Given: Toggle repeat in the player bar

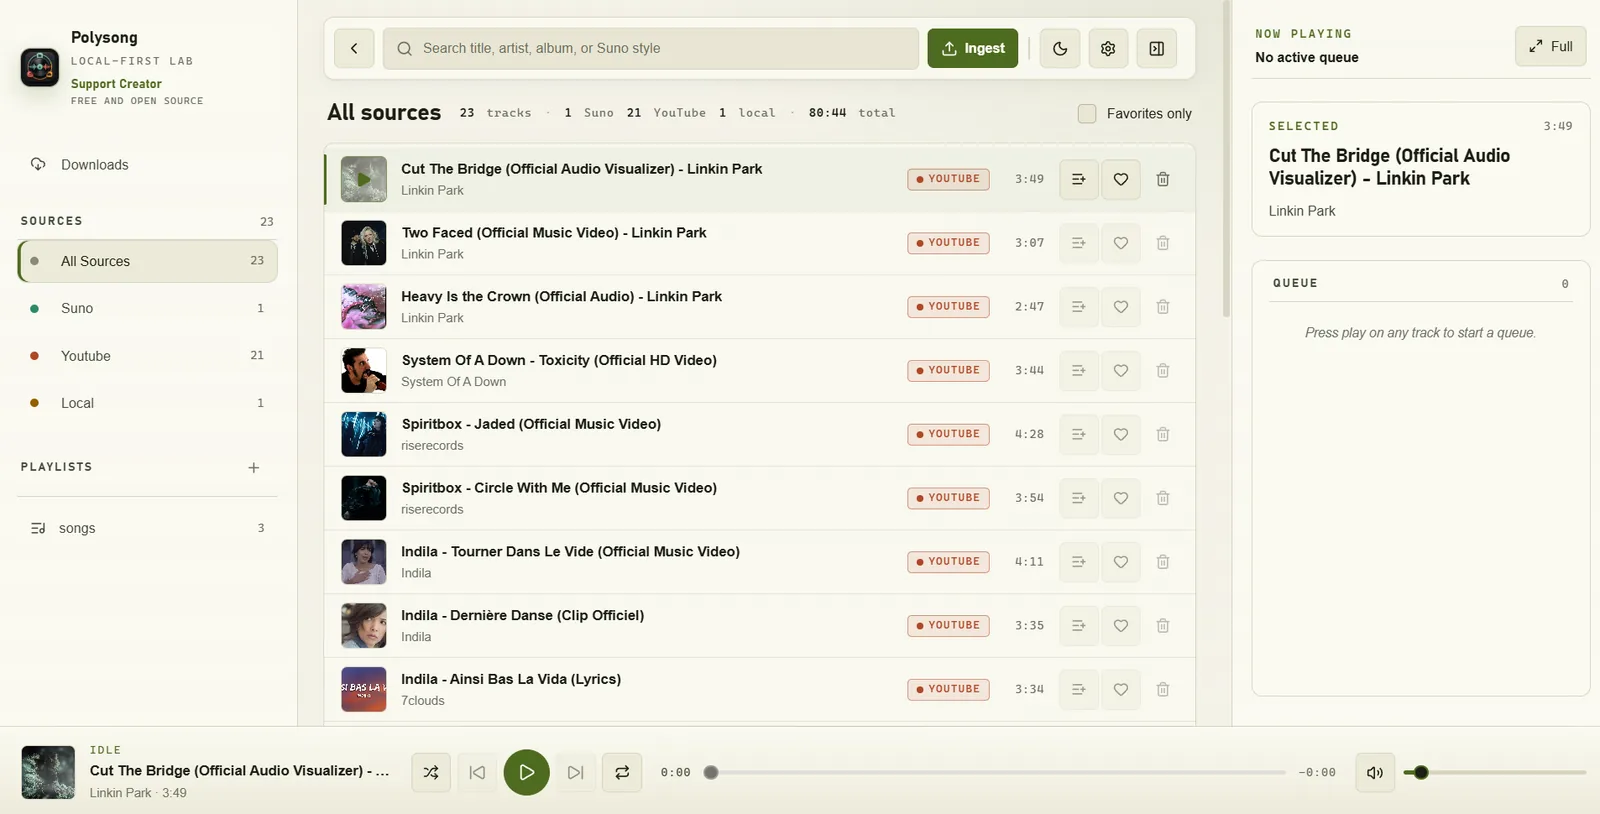Looking at the screenshot, I should (x=622, y=772).
